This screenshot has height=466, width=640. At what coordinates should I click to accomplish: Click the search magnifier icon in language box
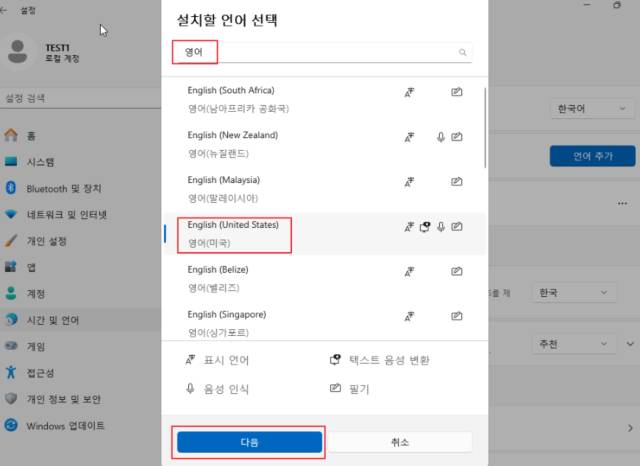pos(462,52)
